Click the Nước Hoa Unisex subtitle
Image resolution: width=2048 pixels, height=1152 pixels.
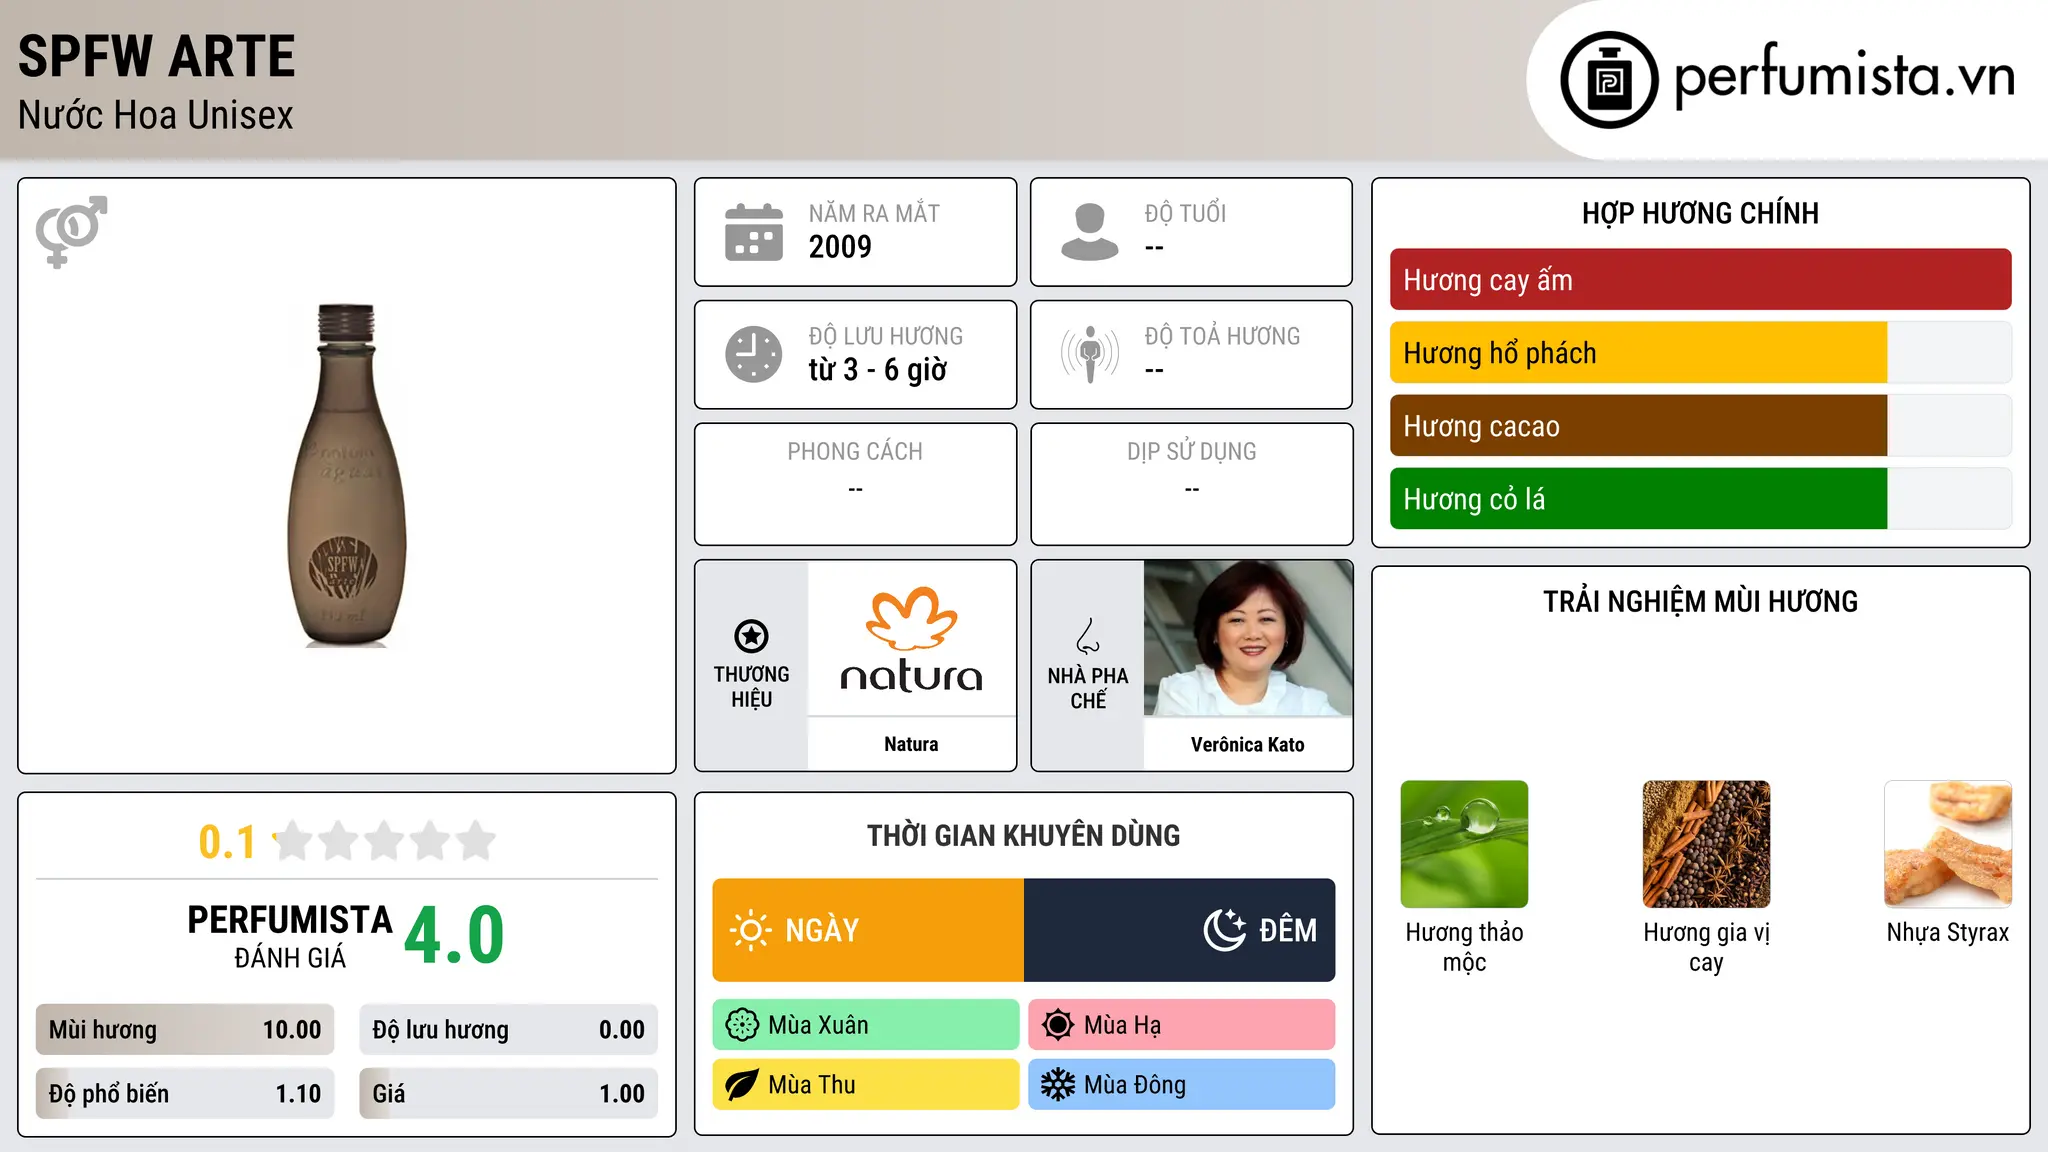[x=156, y=116]
